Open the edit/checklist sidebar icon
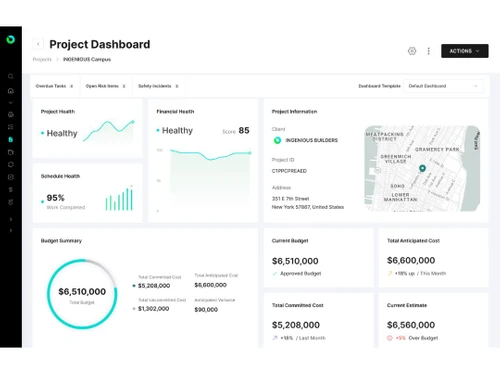 [11, 202]
